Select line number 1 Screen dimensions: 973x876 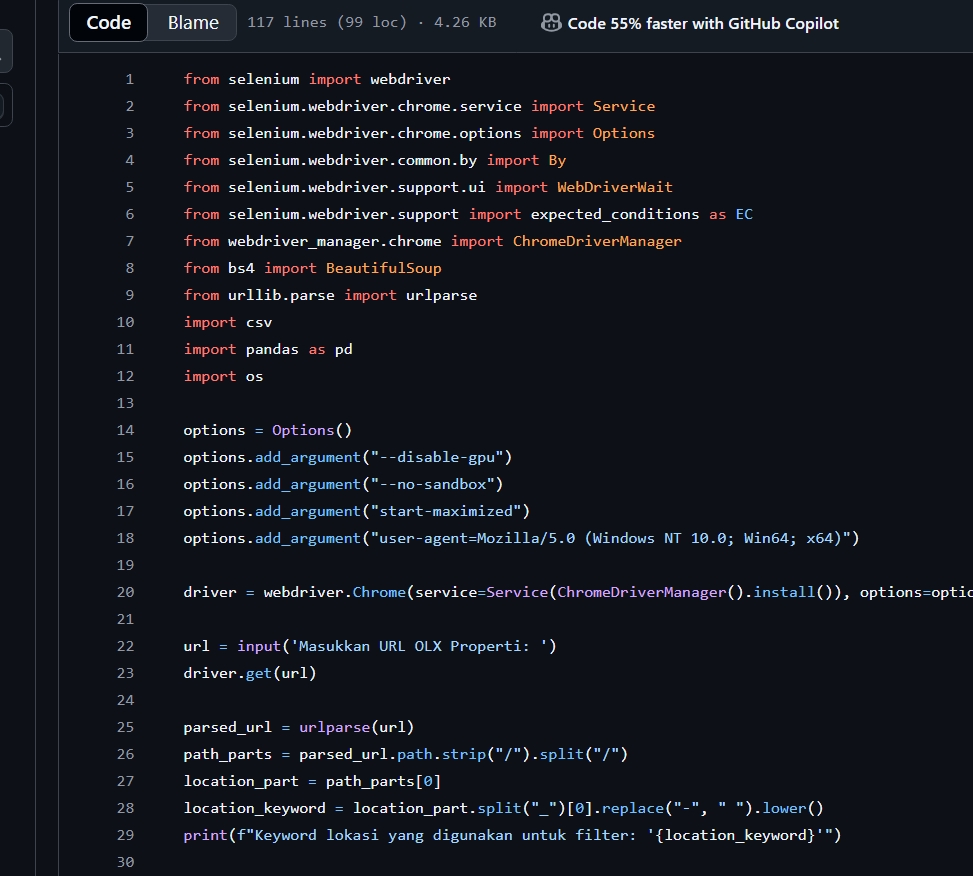click(130, 79)
